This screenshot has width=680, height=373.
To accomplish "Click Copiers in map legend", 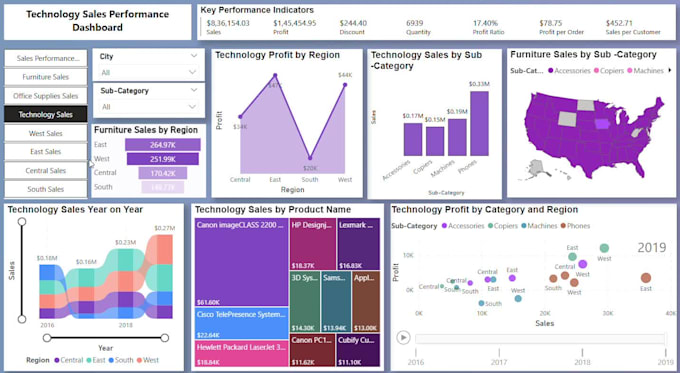I will pyautogui.click(x=609, y=70).
